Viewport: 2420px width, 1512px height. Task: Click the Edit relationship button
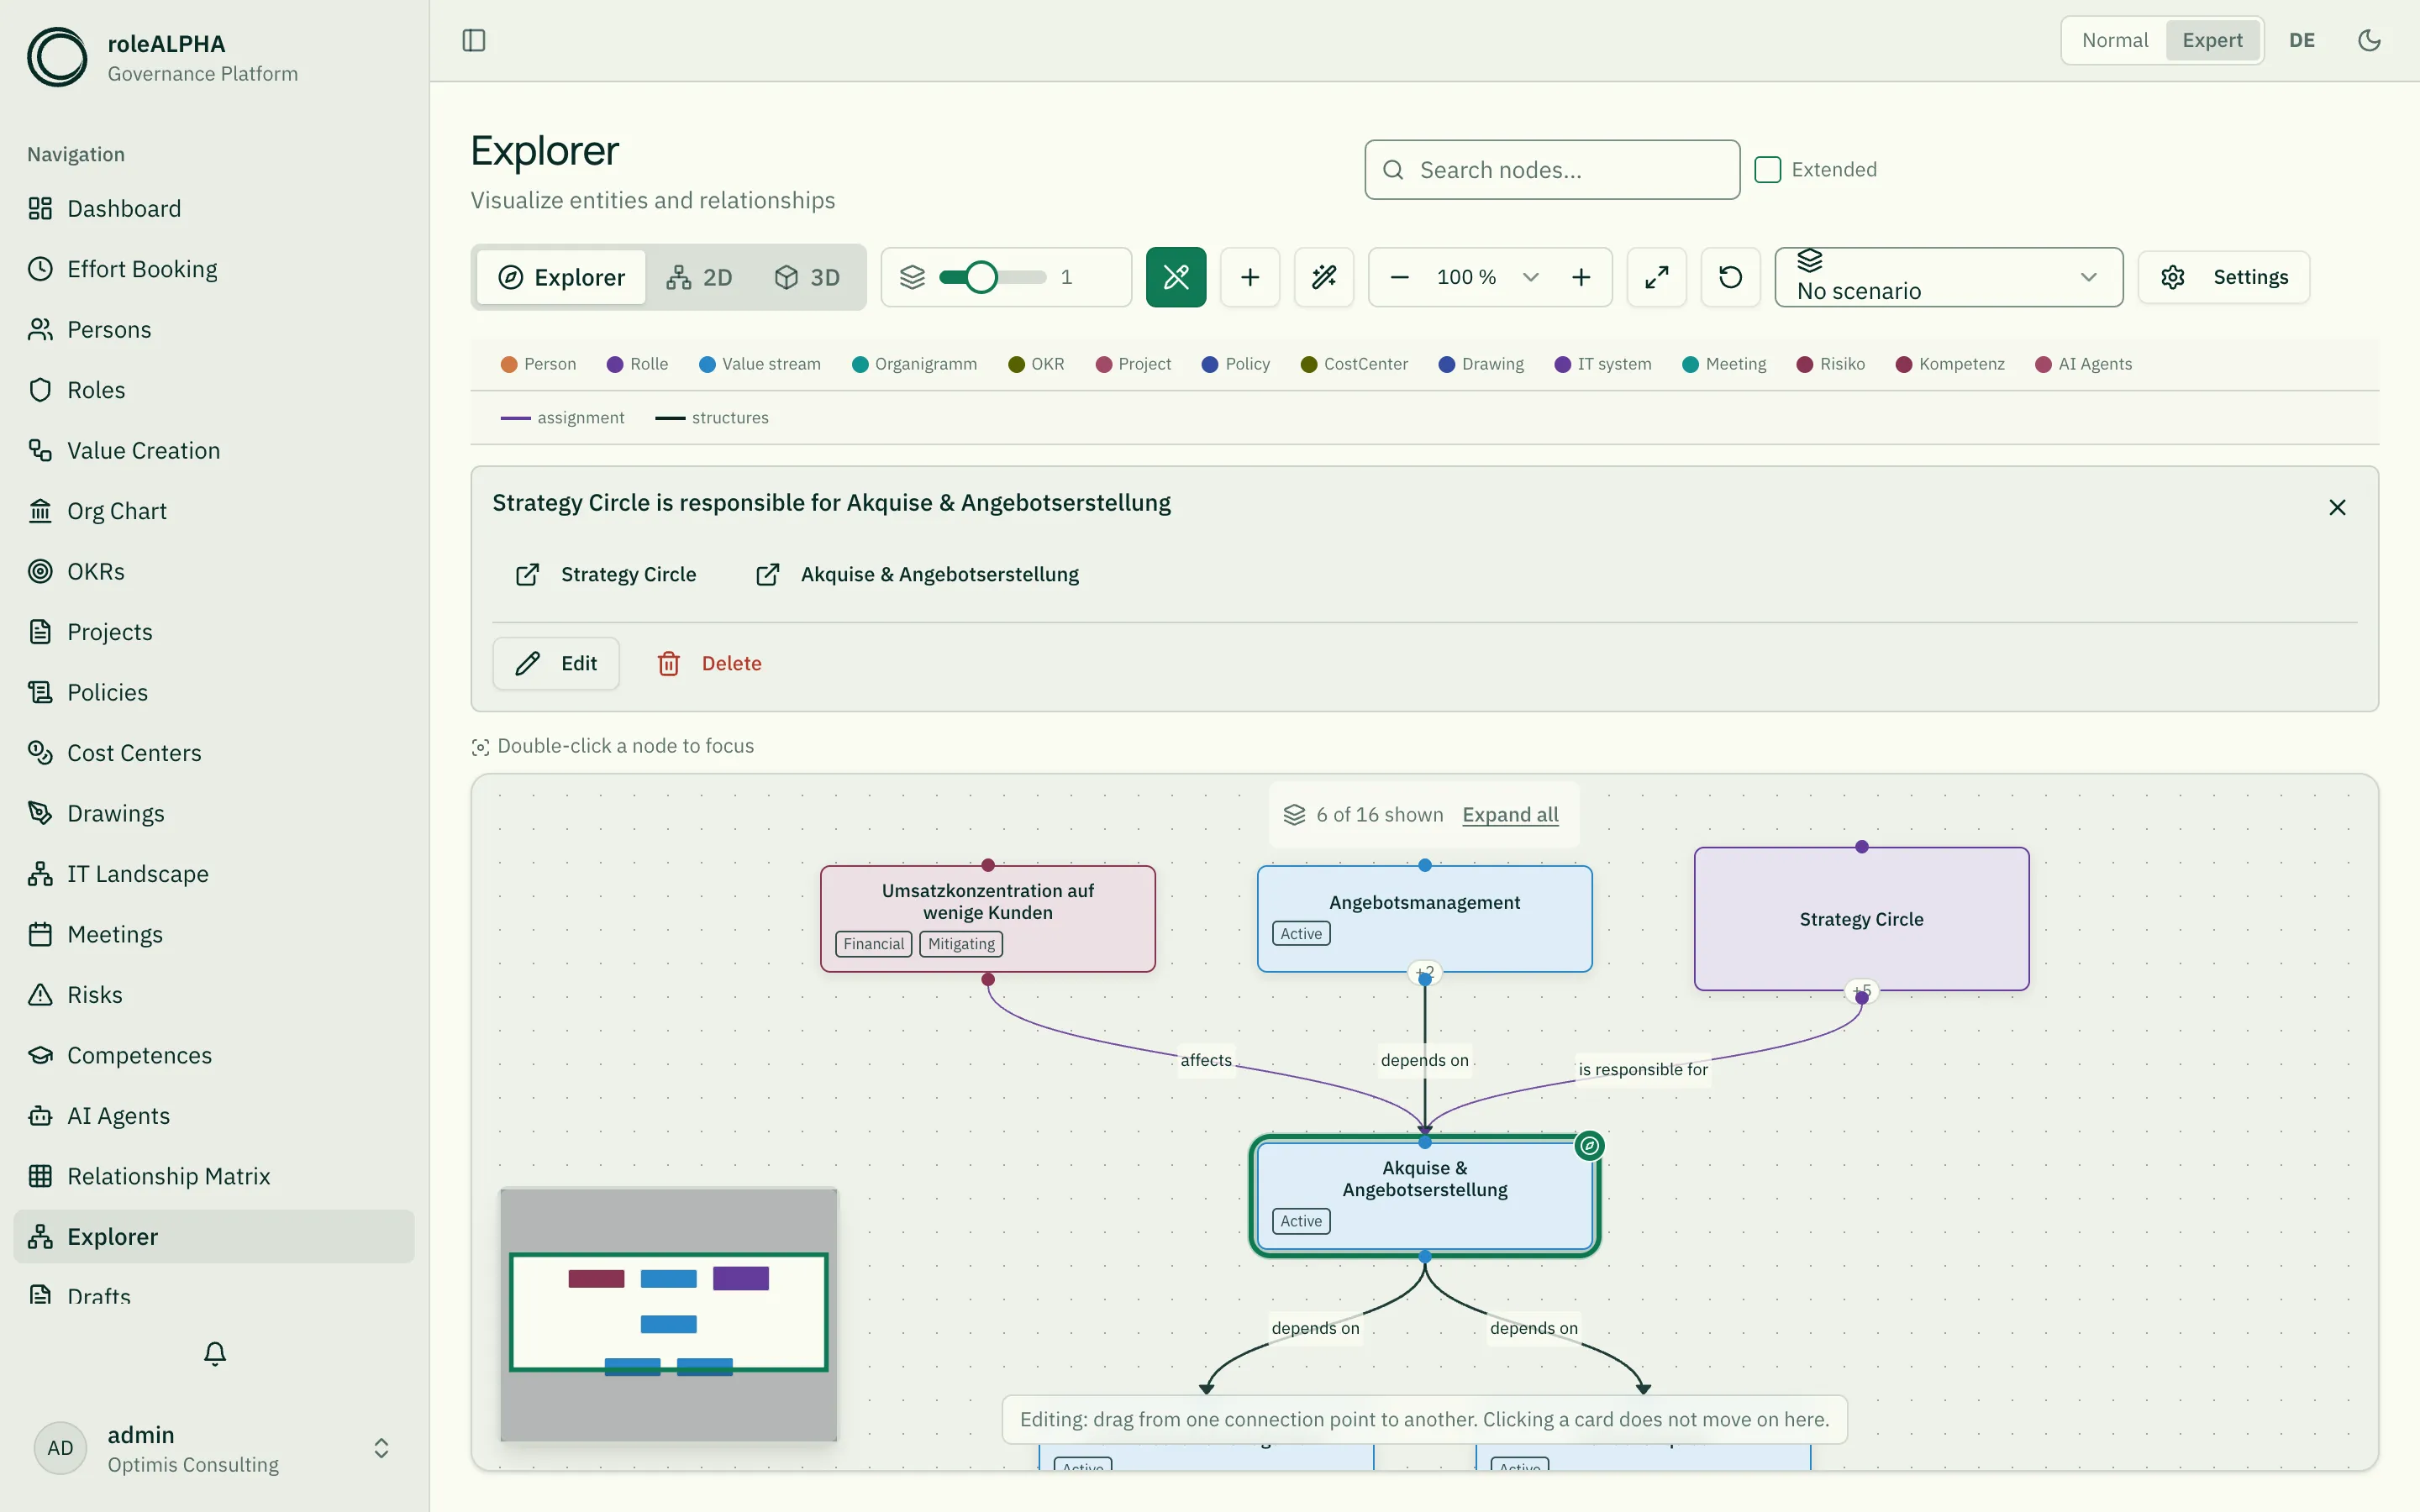click(556, 663)
